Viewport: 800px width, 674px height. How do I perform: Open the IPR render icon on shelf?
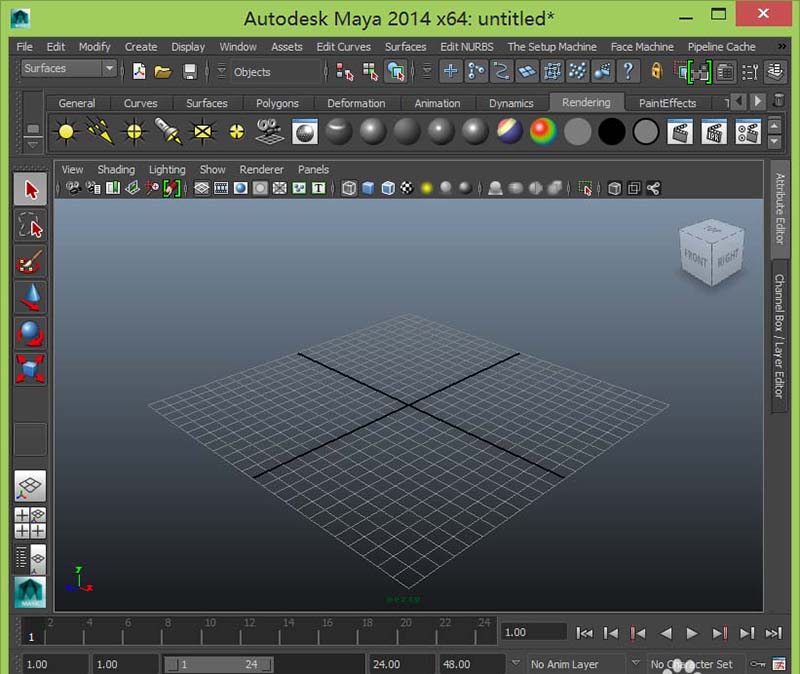click(714, 132)
